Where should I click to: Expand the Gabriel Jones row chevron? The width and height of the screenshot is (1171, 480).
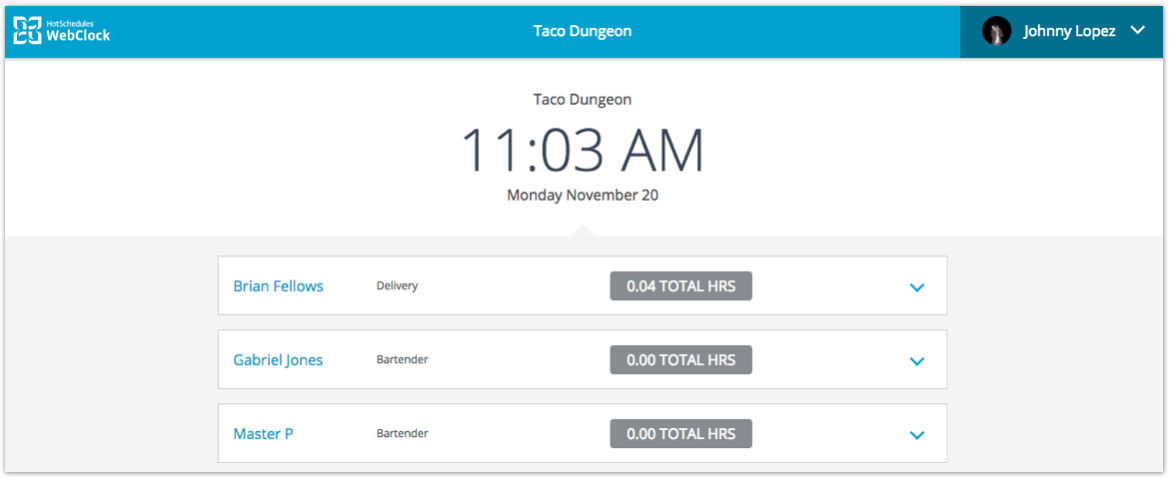(x=917, y=361)
